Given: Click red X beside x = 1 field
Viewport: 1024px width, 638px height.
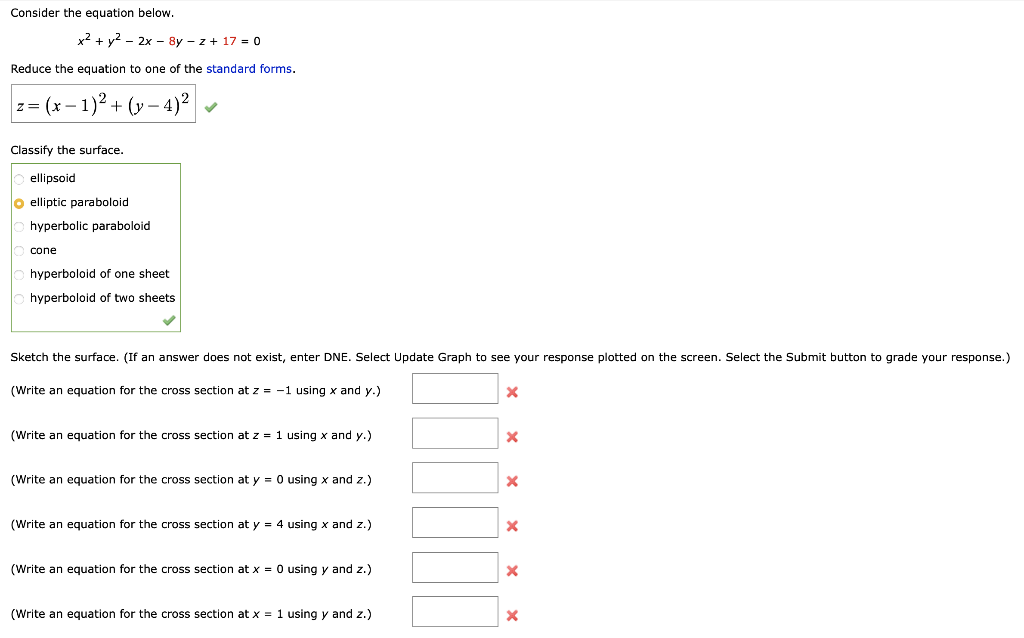Looking at the screenshot, I should point(513,615).
